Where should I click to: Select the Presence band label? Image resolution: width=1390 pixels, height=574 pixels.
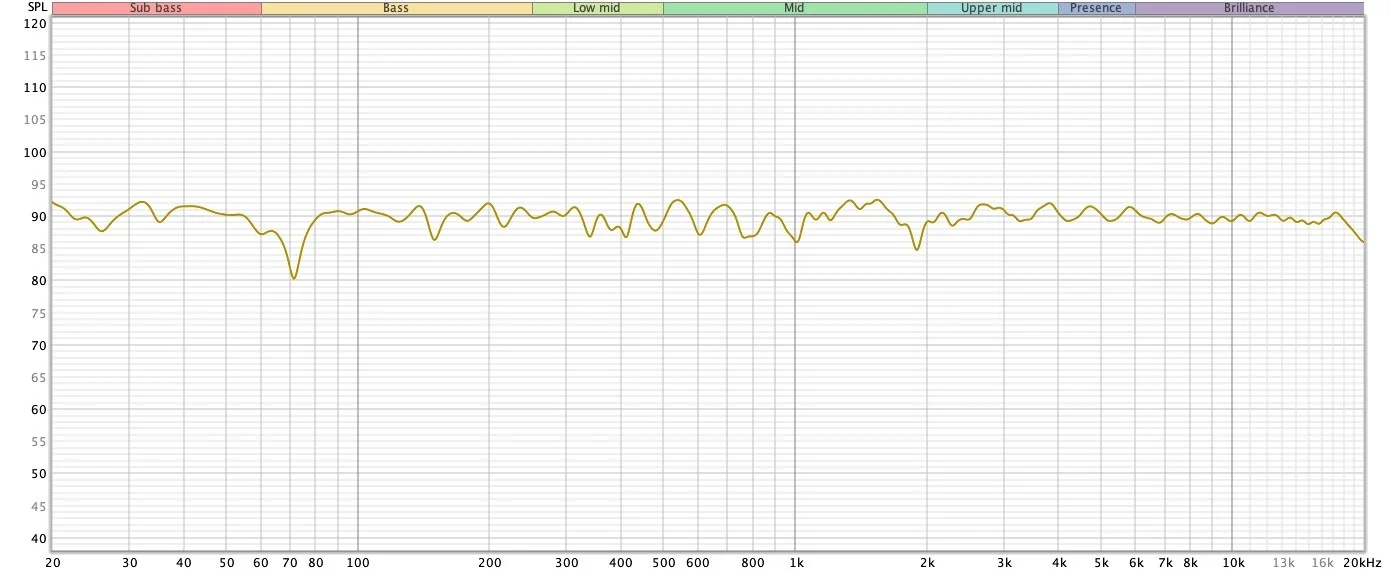click(x=1096, y=8)
